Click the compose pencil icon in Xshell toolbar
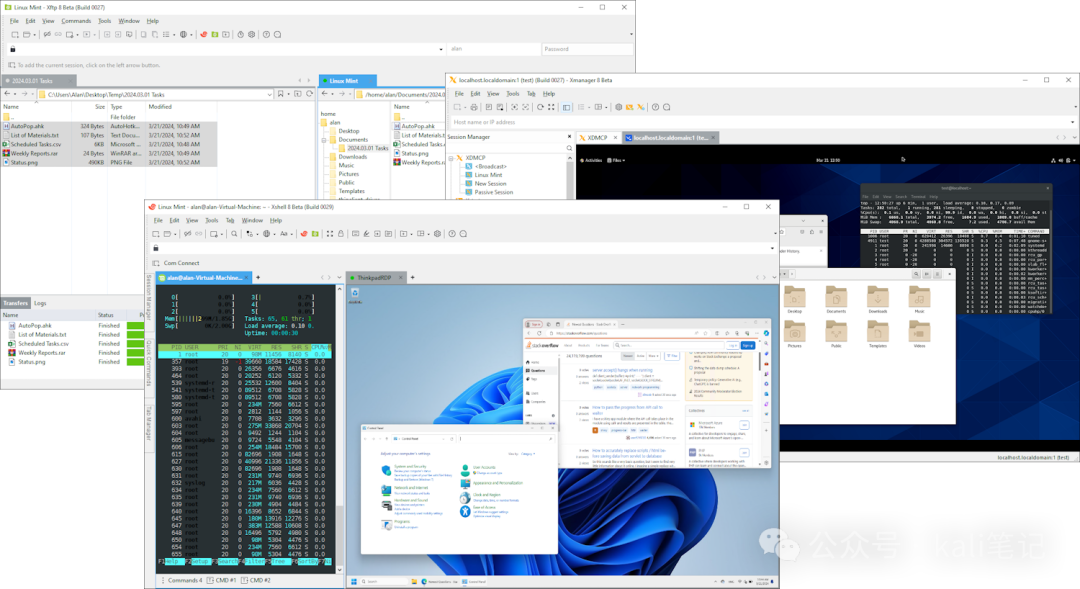1080x589 pixels. [x=366, y=234]
